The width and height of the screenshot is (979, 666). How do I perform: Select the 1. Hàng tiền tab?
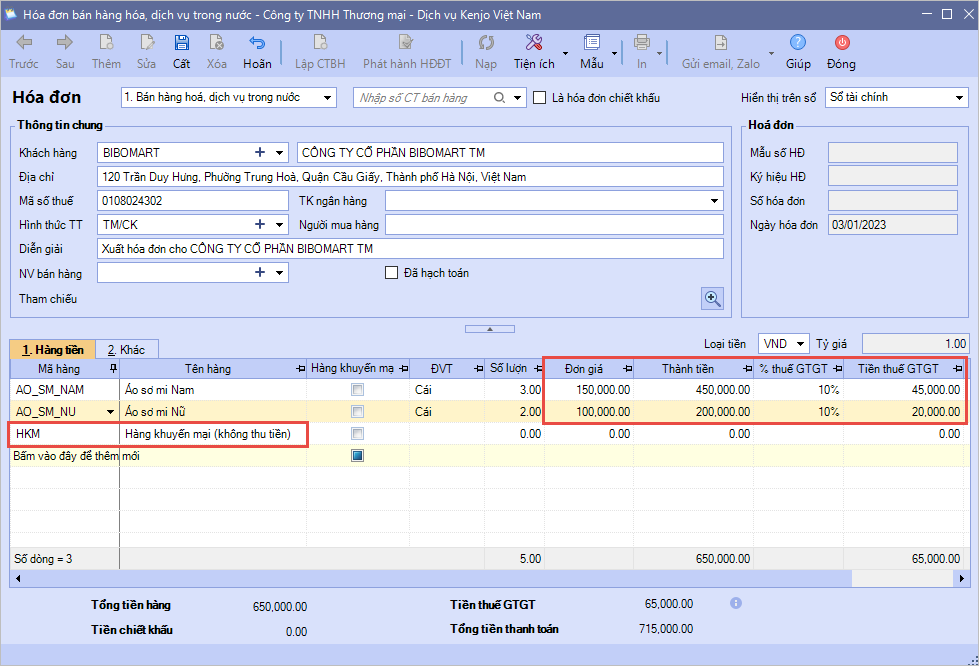click(x=53, y=350)
